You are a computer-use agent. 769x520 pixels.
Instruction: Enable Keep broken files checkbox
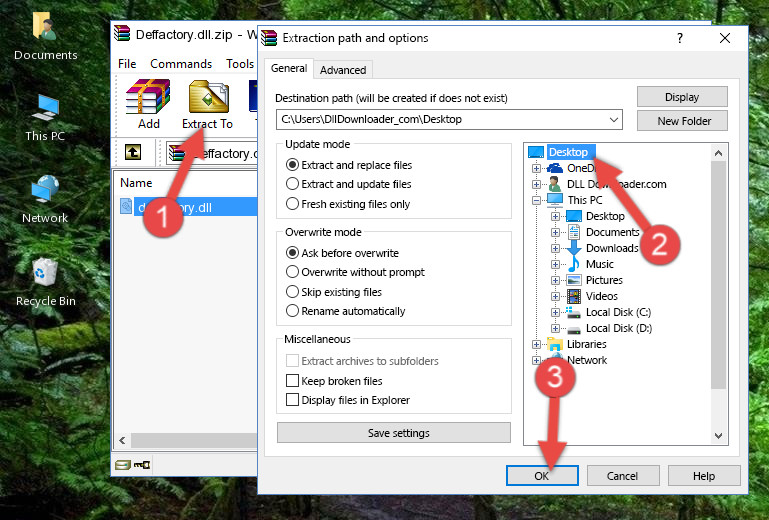292,381
